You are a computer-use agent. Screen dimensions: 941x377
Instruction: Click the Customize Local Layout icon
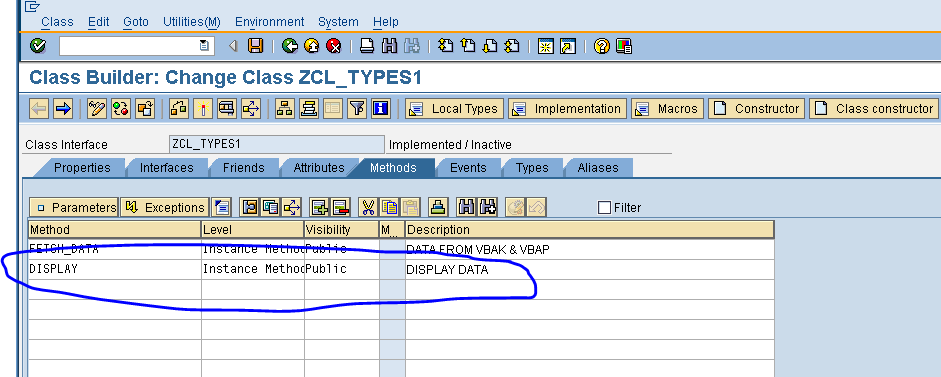pyautogui.click(x=624, y=46)
